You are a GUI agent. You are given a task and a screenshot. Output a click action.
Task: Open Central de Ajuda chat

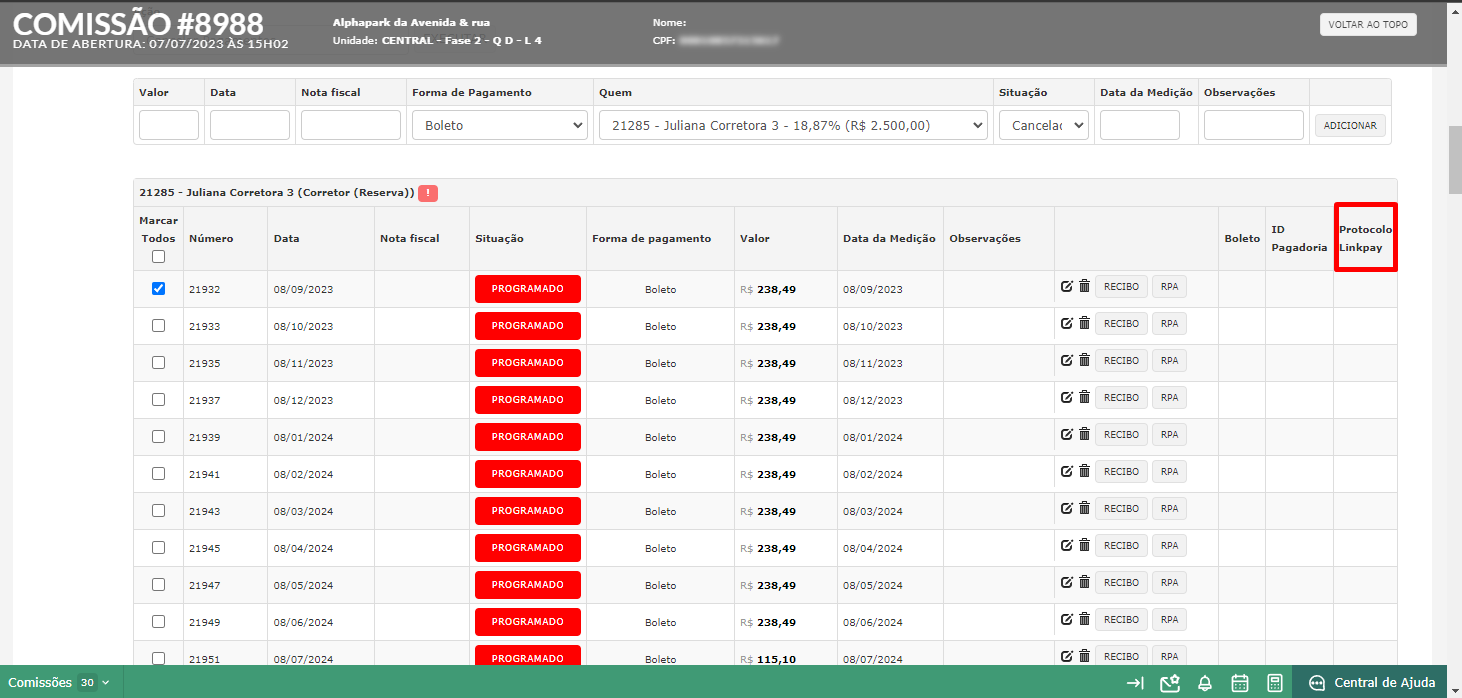pyautogui.click(x=1372, y=683)
